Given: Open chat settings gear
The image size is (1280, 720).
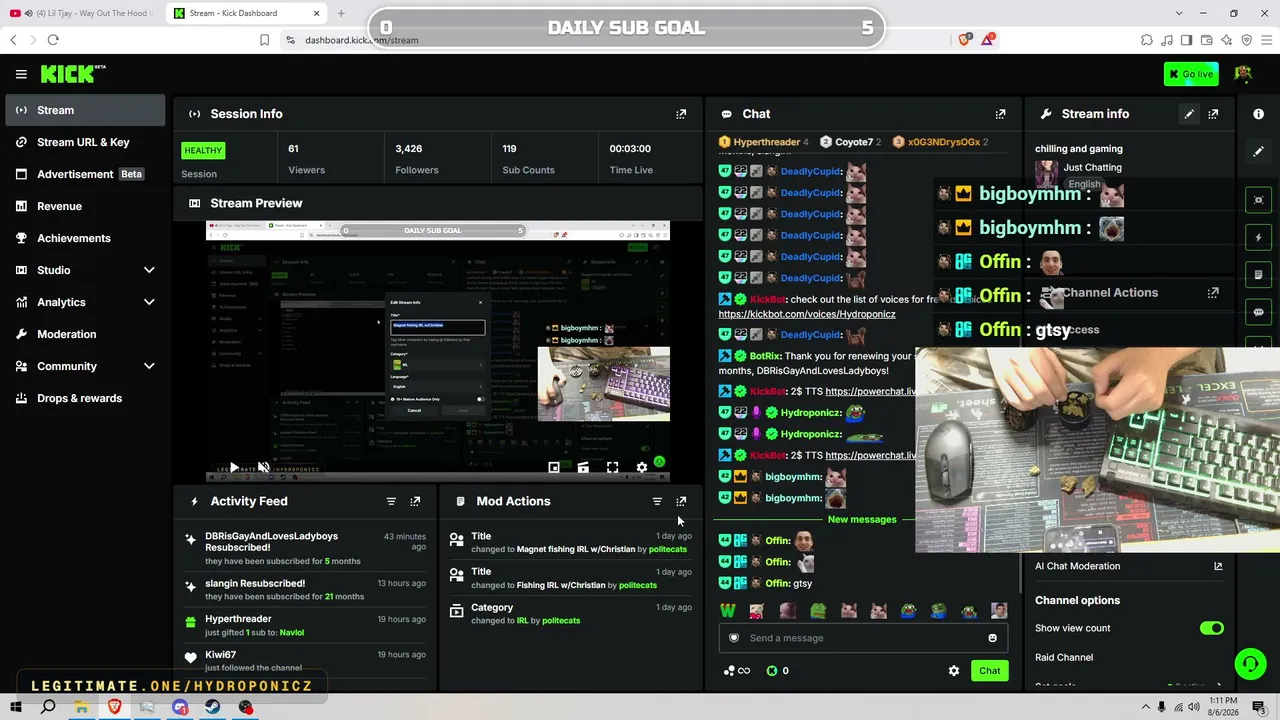Looking at the screenshot, I should [x=953, y=671].
